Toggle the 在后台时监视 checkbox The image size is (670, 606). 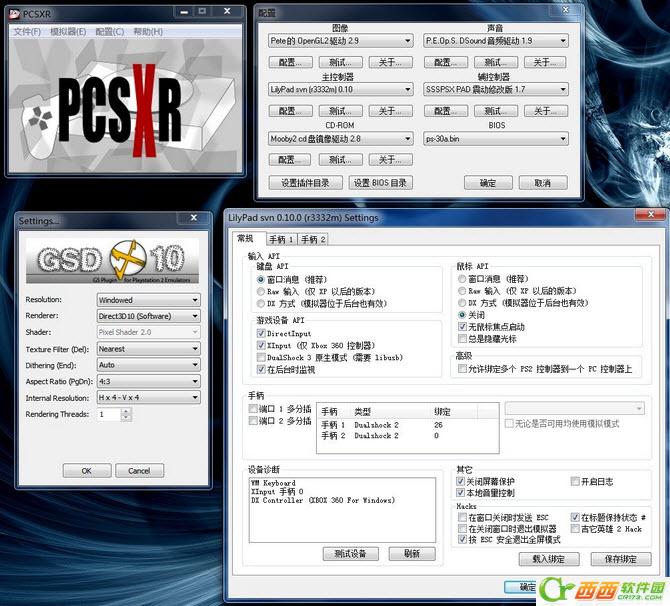pyautogui.click(x=261, y=369)
